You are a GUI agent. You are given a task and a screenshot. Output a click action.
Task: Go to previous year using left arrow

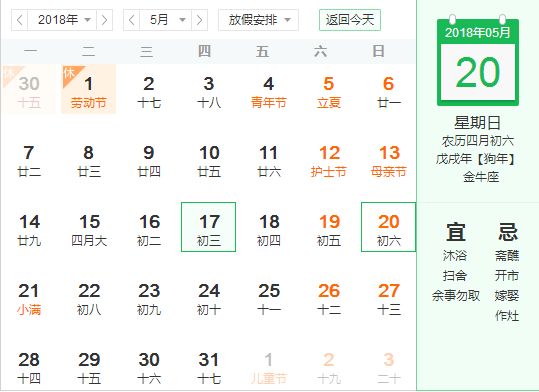point(20,20)
